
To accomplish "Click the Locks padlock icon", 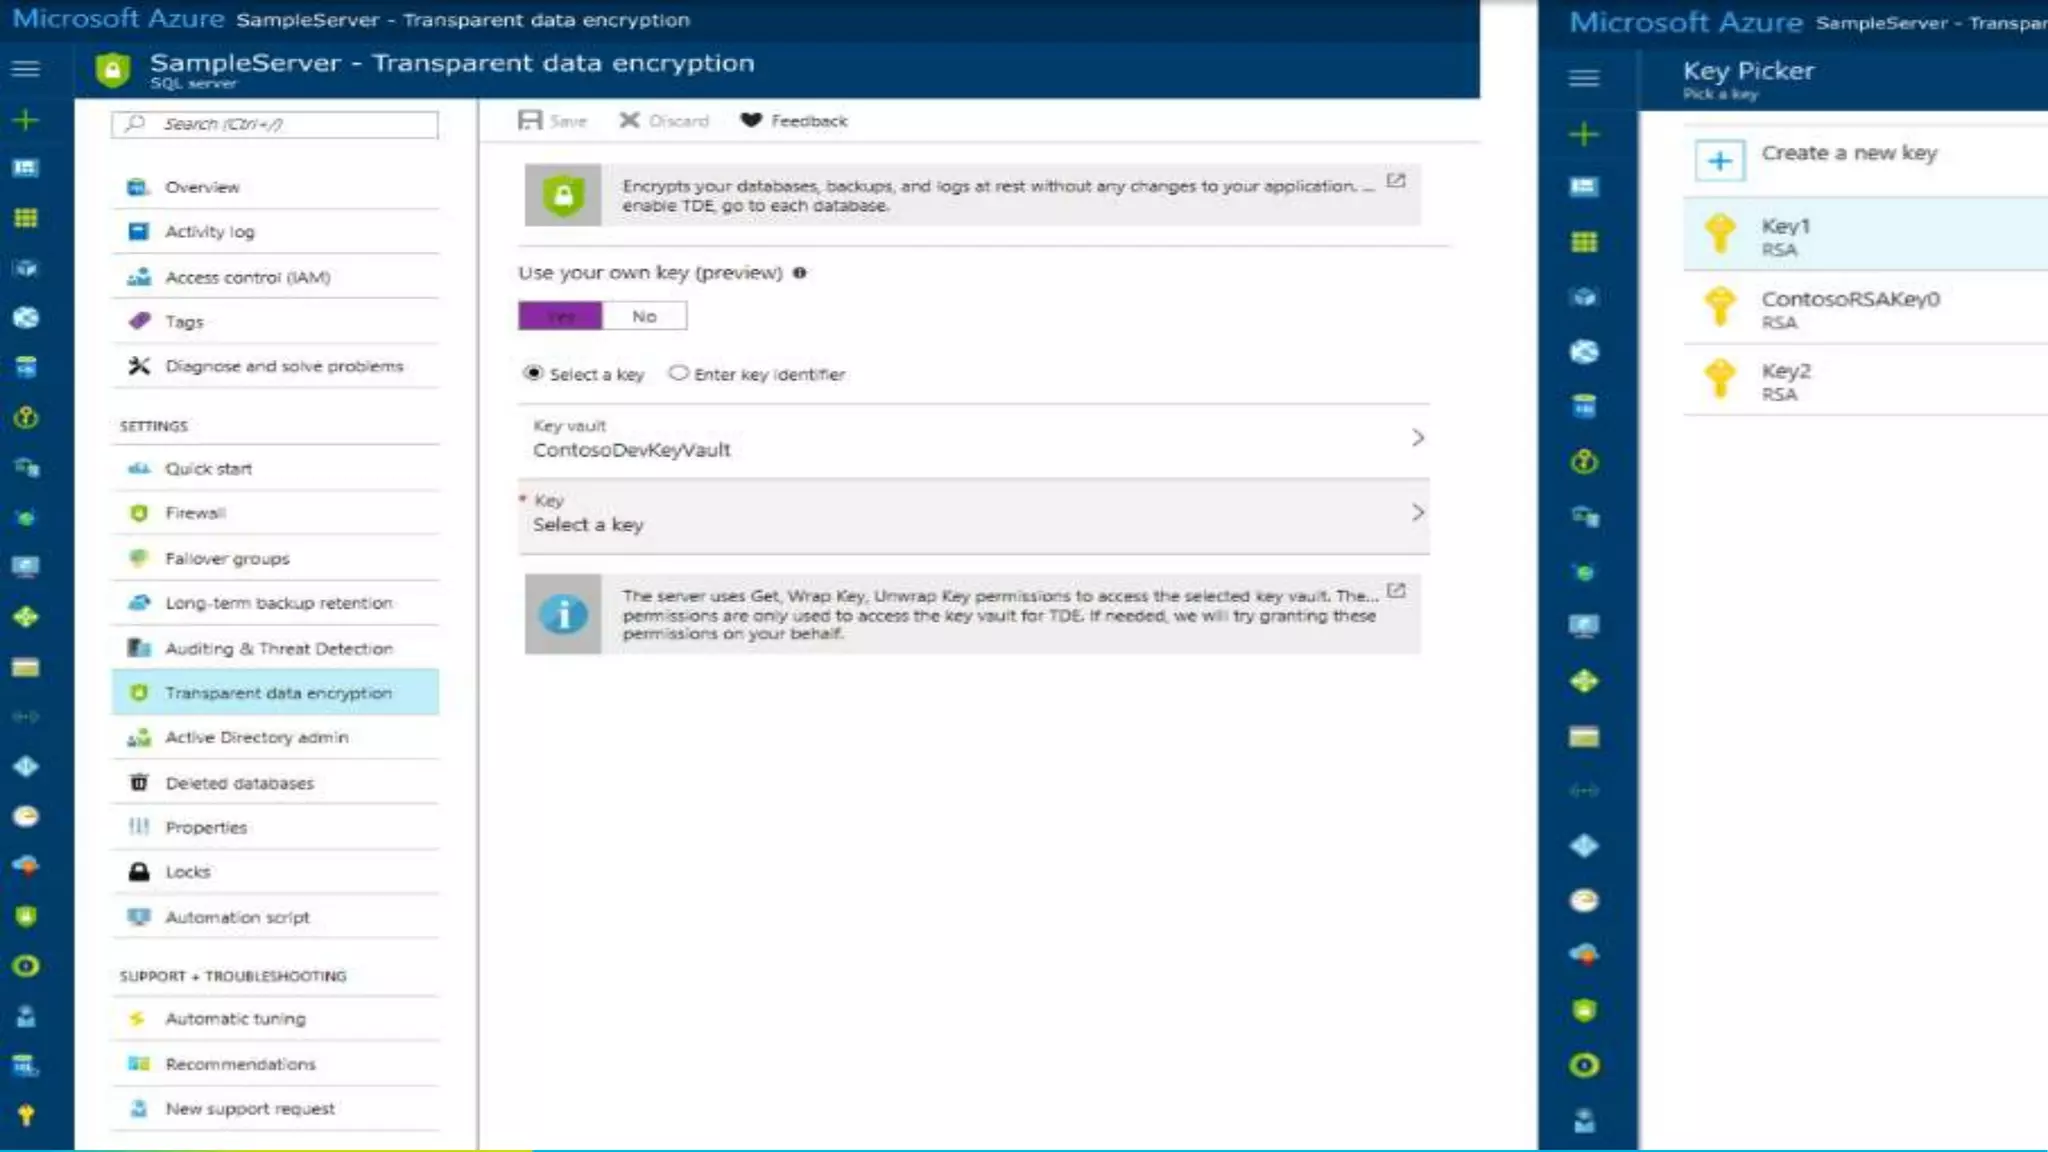I will [139, 872].
